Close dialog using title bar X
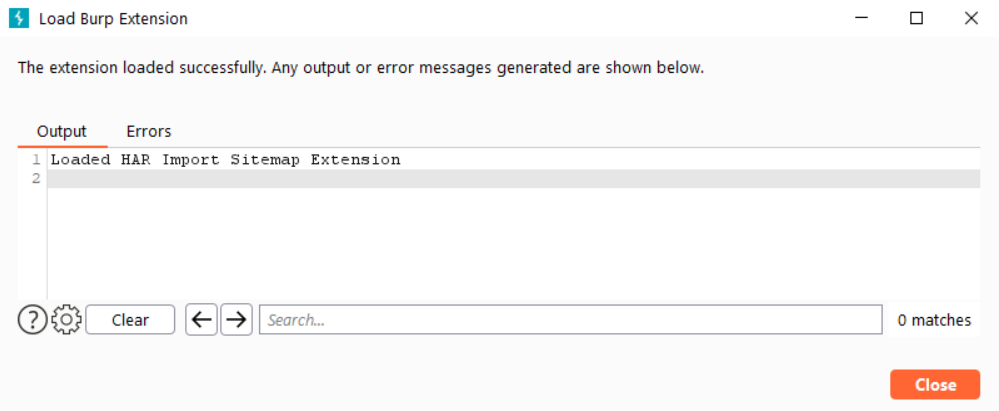Image resolution: width=999 pixels, height=411 pixels. tap(971, 18)
